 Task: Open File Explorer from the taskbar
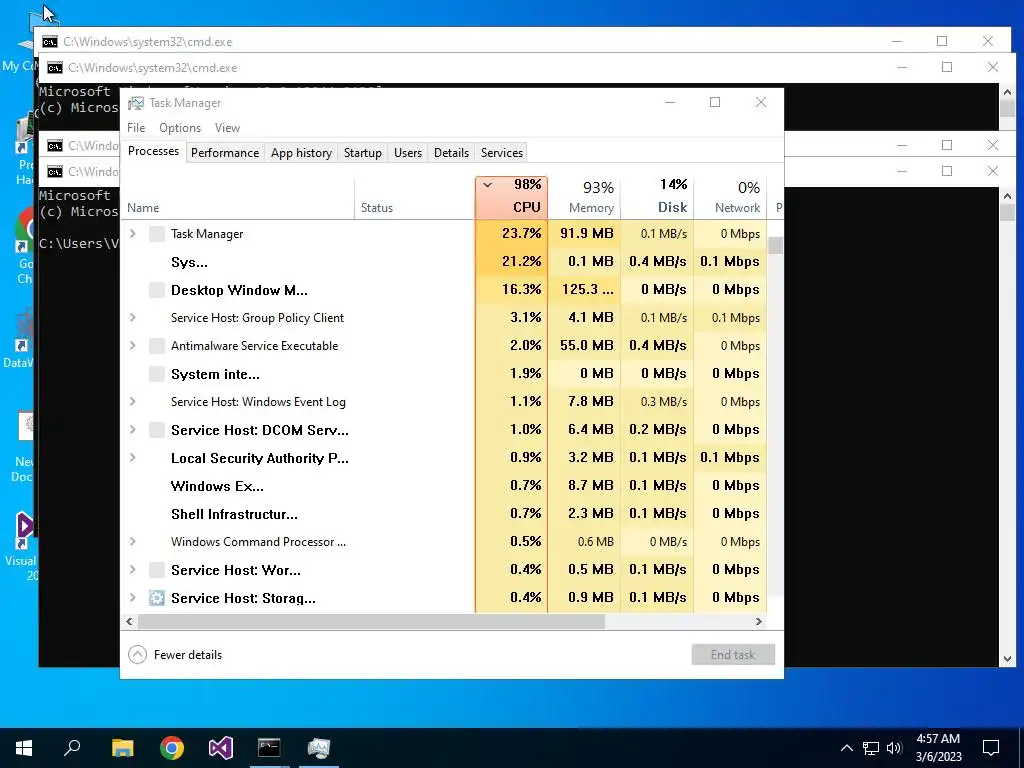click(x=122, y=748)
